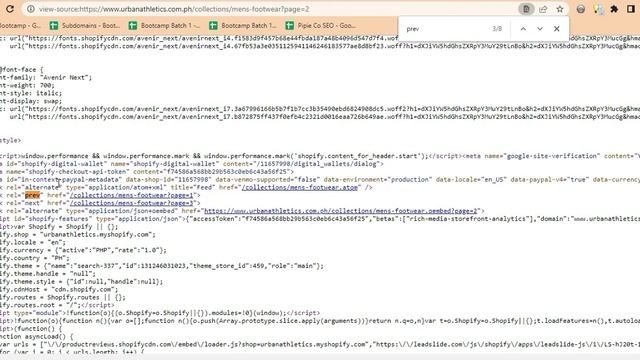Open the Subdomains - Boot... bookmark
This screenshot has height=360, width=640.
tap(85, 25)
